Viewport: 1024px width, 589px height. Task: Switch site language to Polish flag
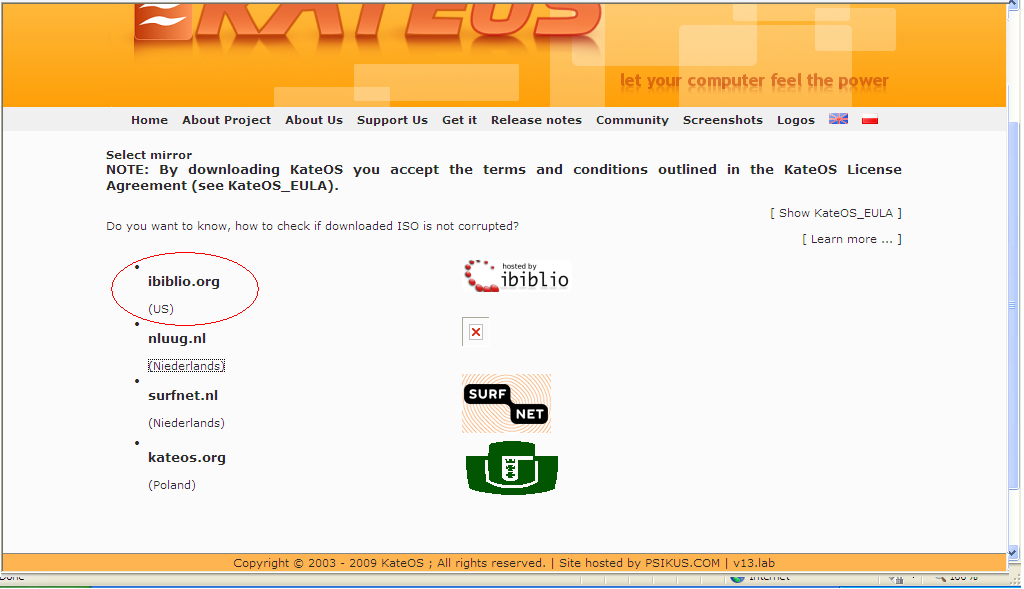point(869,119)
